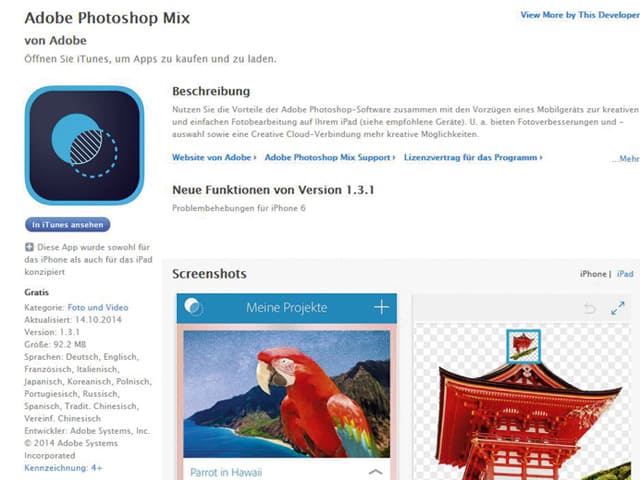The height and width of the screenshot is (480, 640).
Task: Click the plus icon in Meine Projekte header
Action: click(381, 307)
